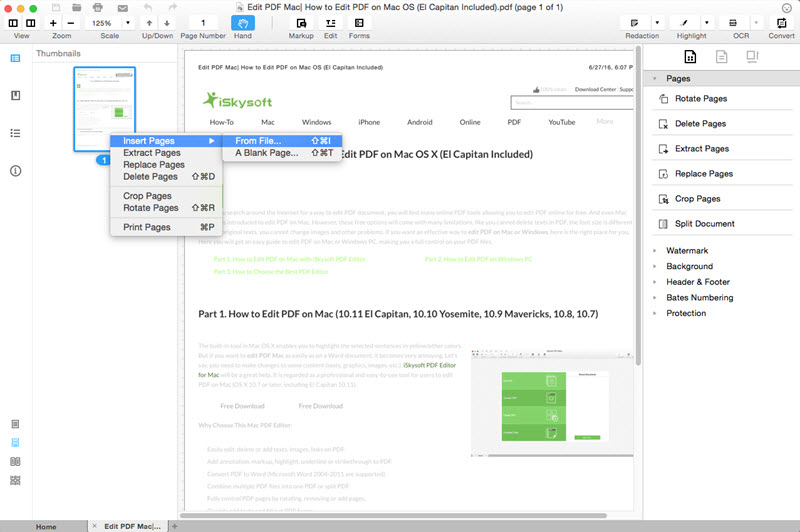Select the page 1 thumbnail
800x532 pixels.
pyautogui.click(x=105, y=109)
